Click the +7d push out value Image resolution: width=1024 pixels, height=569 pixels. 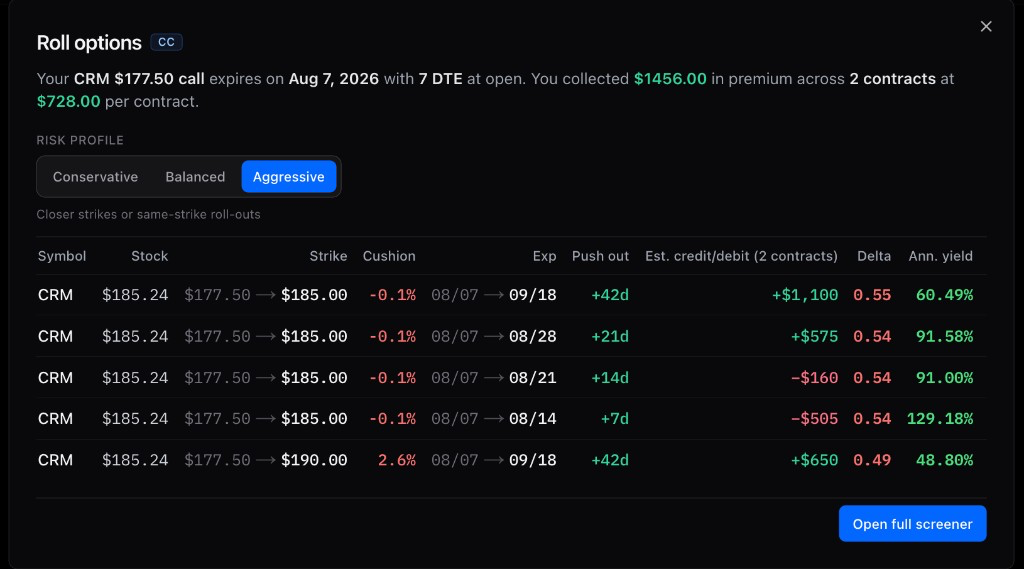coord(615,419)
